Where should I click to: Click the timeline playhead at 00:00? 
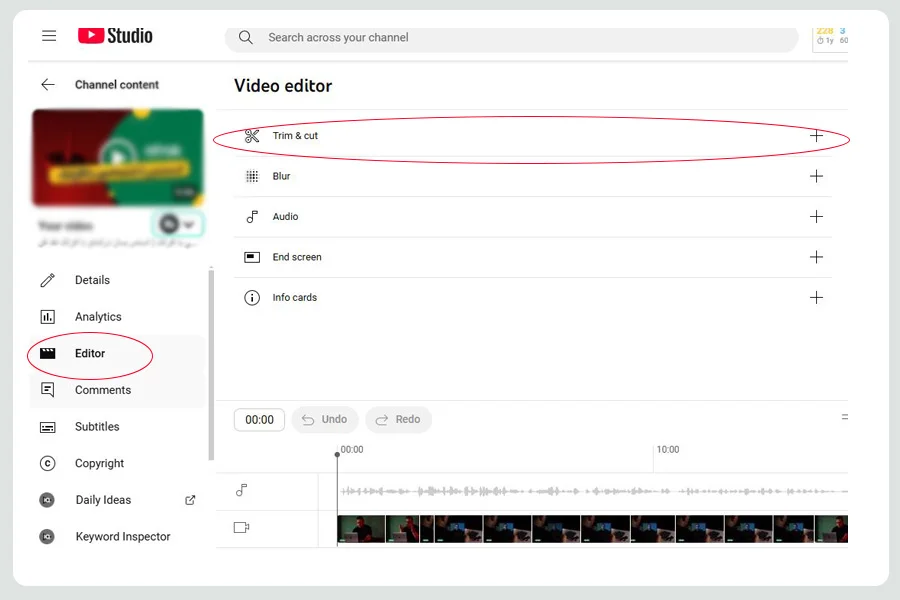click(338, 455)
